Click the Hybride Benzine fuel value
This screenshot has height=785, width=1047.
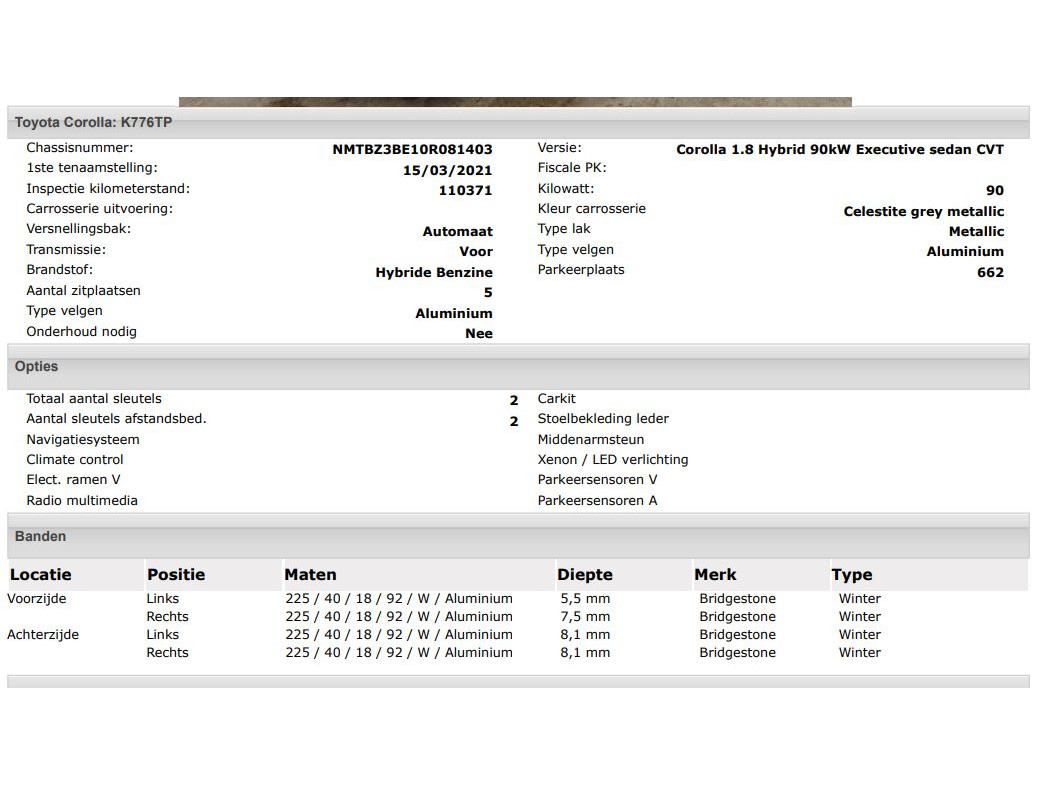pyautogui.click(x=434, y=273)
